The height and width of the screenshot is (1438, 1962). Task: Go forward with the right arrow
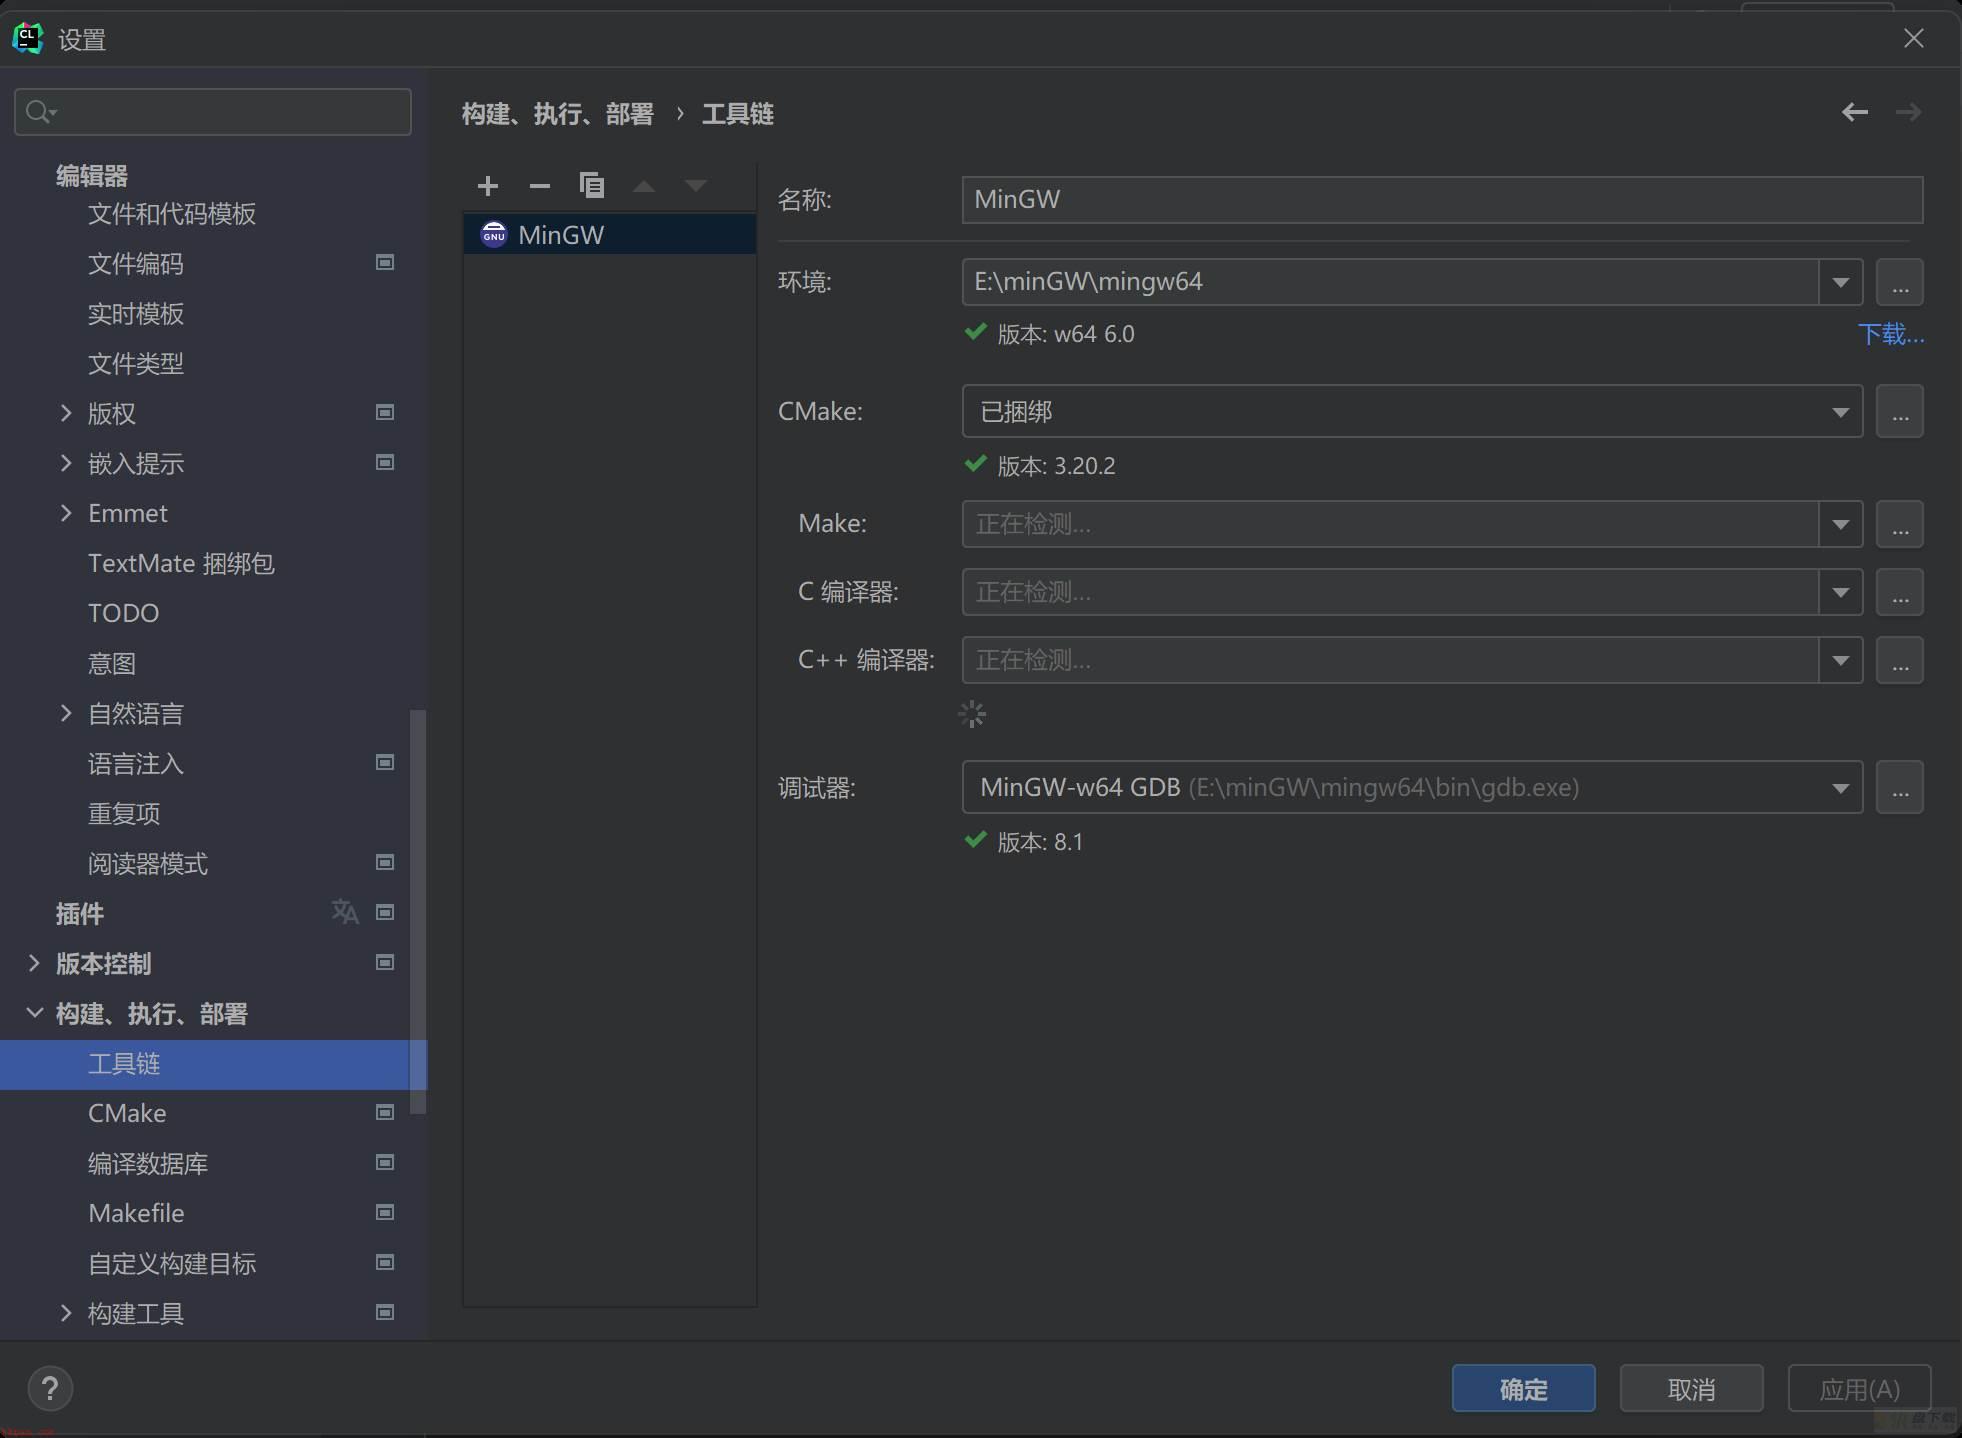1908,112
